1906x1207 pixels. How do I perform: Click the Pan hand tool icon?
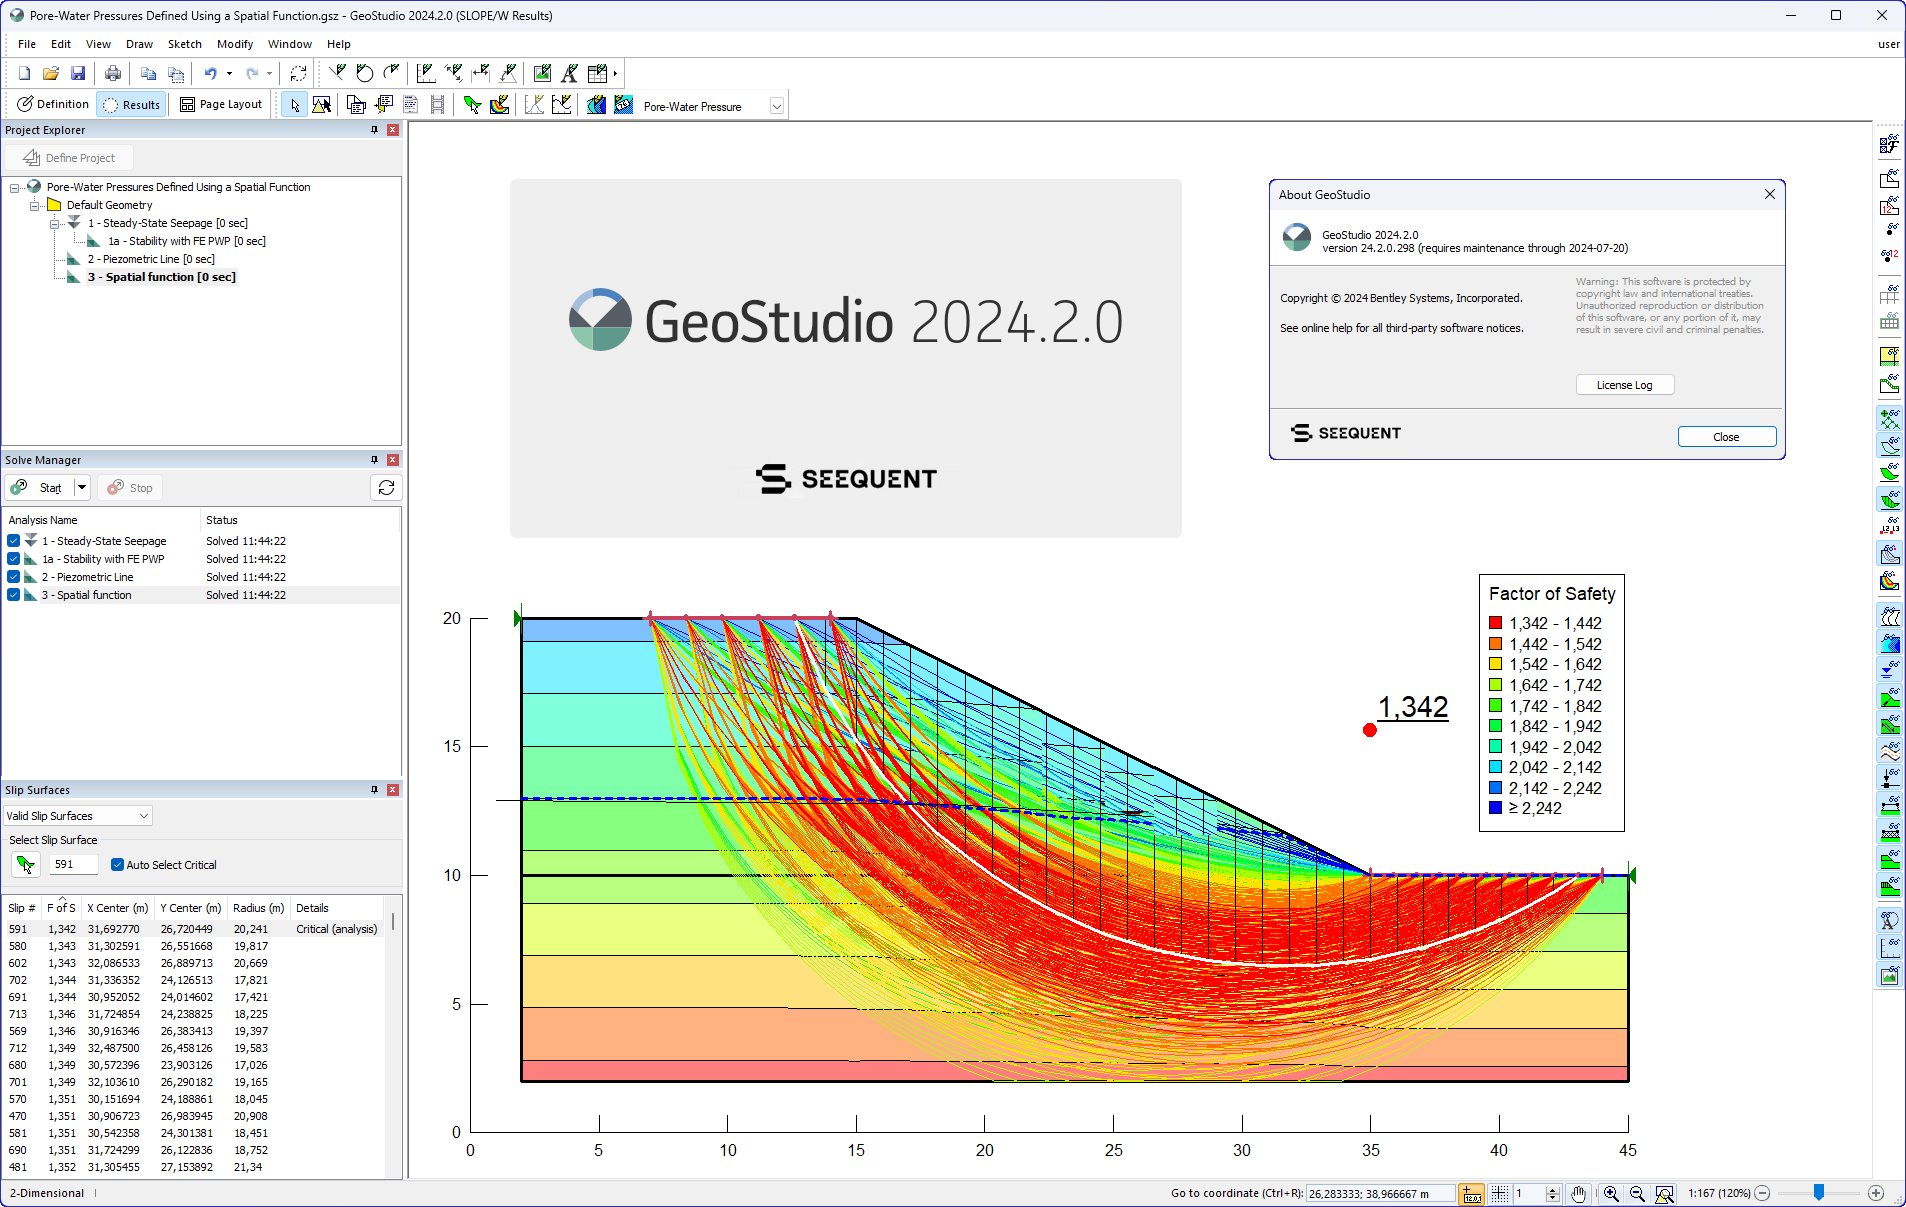pos(1579,1193)
